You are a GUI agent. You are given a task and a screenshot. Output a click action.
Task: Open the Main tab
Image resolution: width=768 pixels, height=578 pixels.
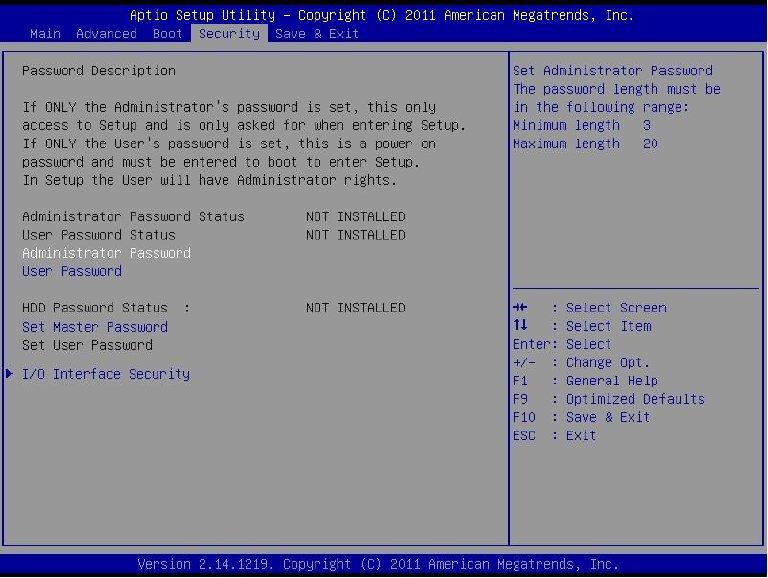pyautogui.click(x=45, y=34)
